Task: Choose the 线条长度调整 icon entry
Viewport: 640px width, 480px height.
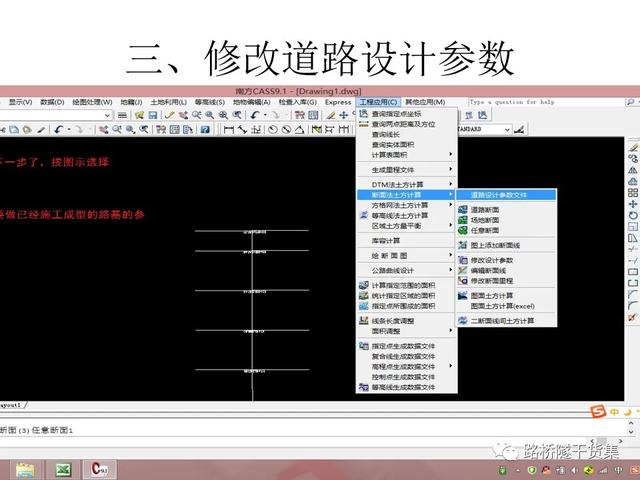Action: (x=364, y=320)
